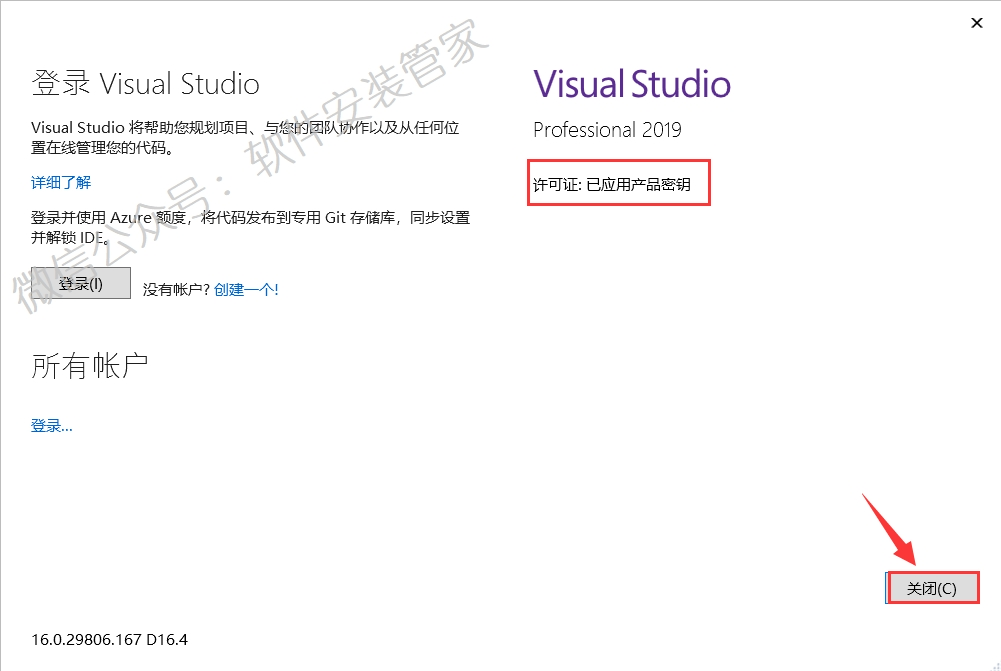Follow the 创建一个! create account link
Image resolution: width=1001 pixels, height=671 pixels.
pos(246,290)
